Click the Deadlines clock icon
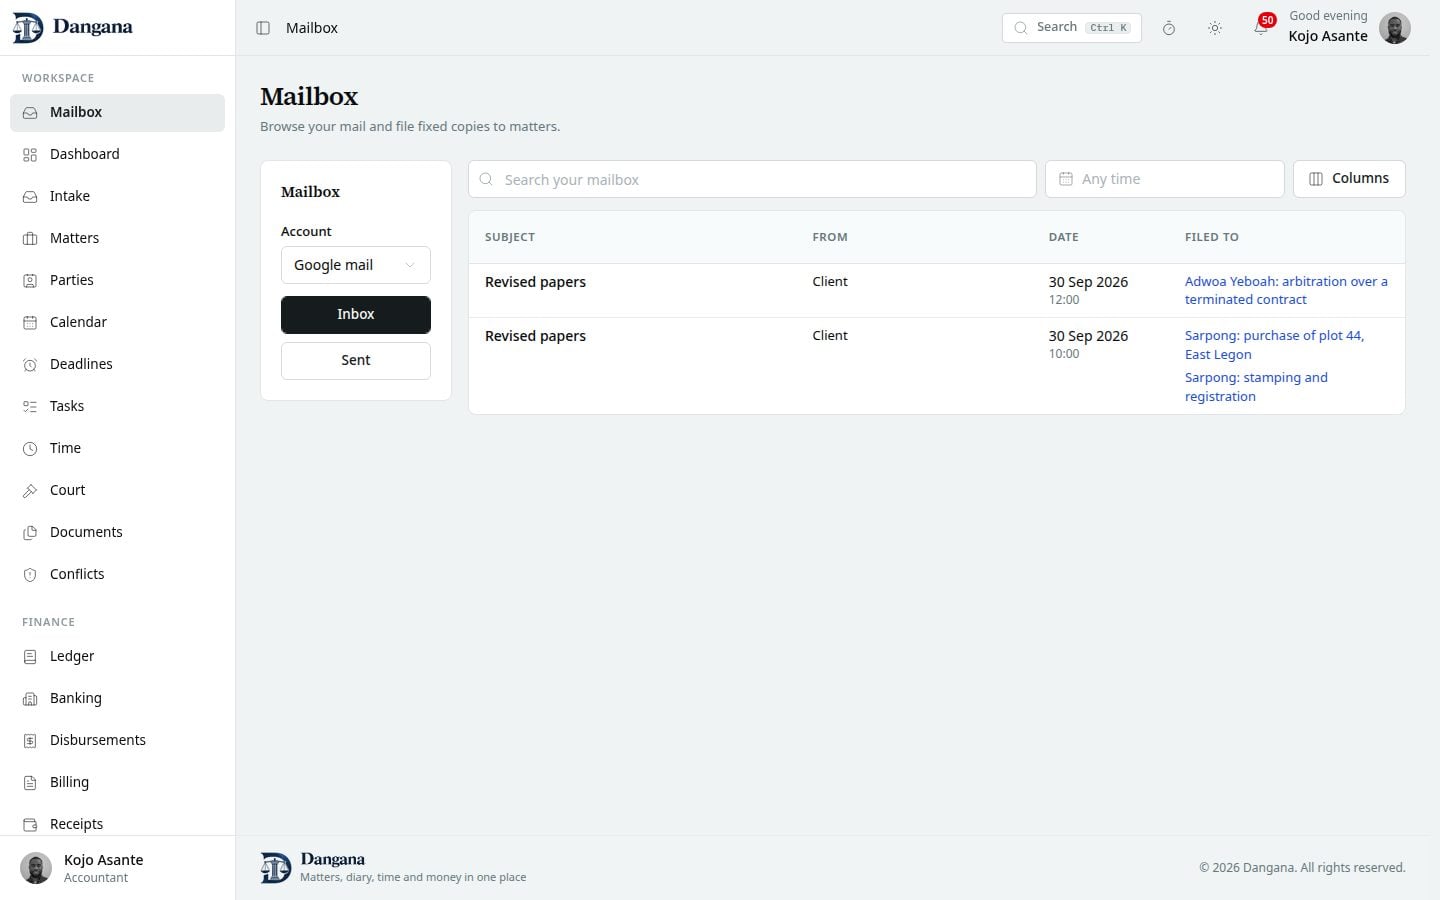Viewport: 1440px width, 900px height. tap(30, 365)
